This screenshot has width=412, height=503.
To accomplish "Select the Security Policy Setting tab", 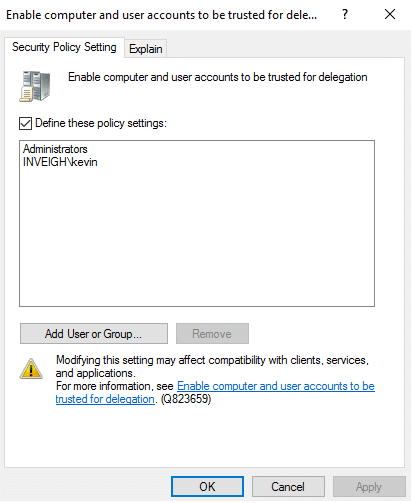I will pos(64,47).
